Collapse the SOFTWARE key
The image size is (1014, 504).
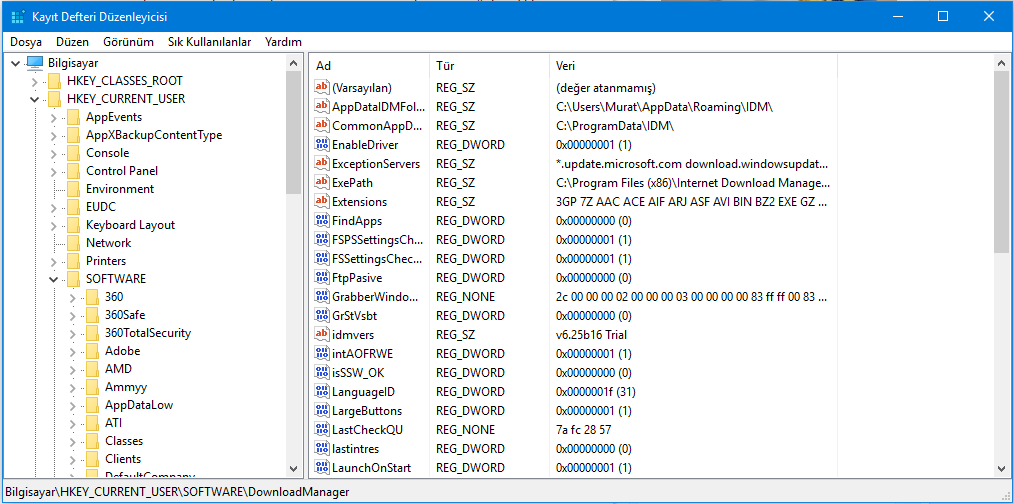tap(53, 279)
